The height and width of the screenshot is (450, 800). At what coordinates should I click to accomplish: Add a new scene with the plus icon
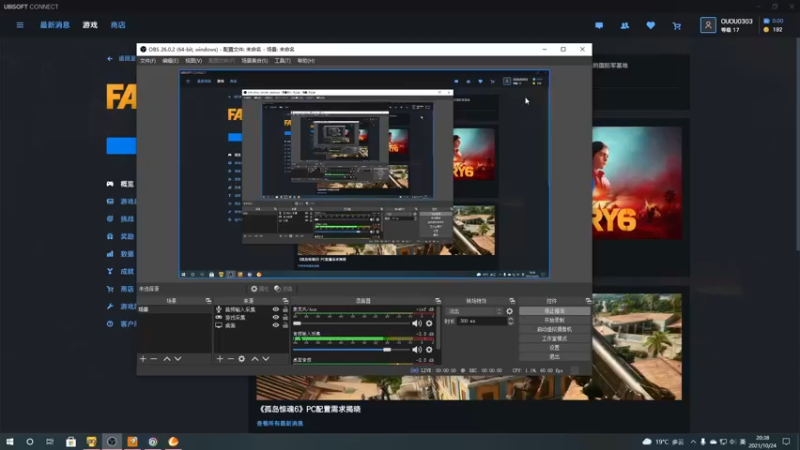[x=143, y=359]
